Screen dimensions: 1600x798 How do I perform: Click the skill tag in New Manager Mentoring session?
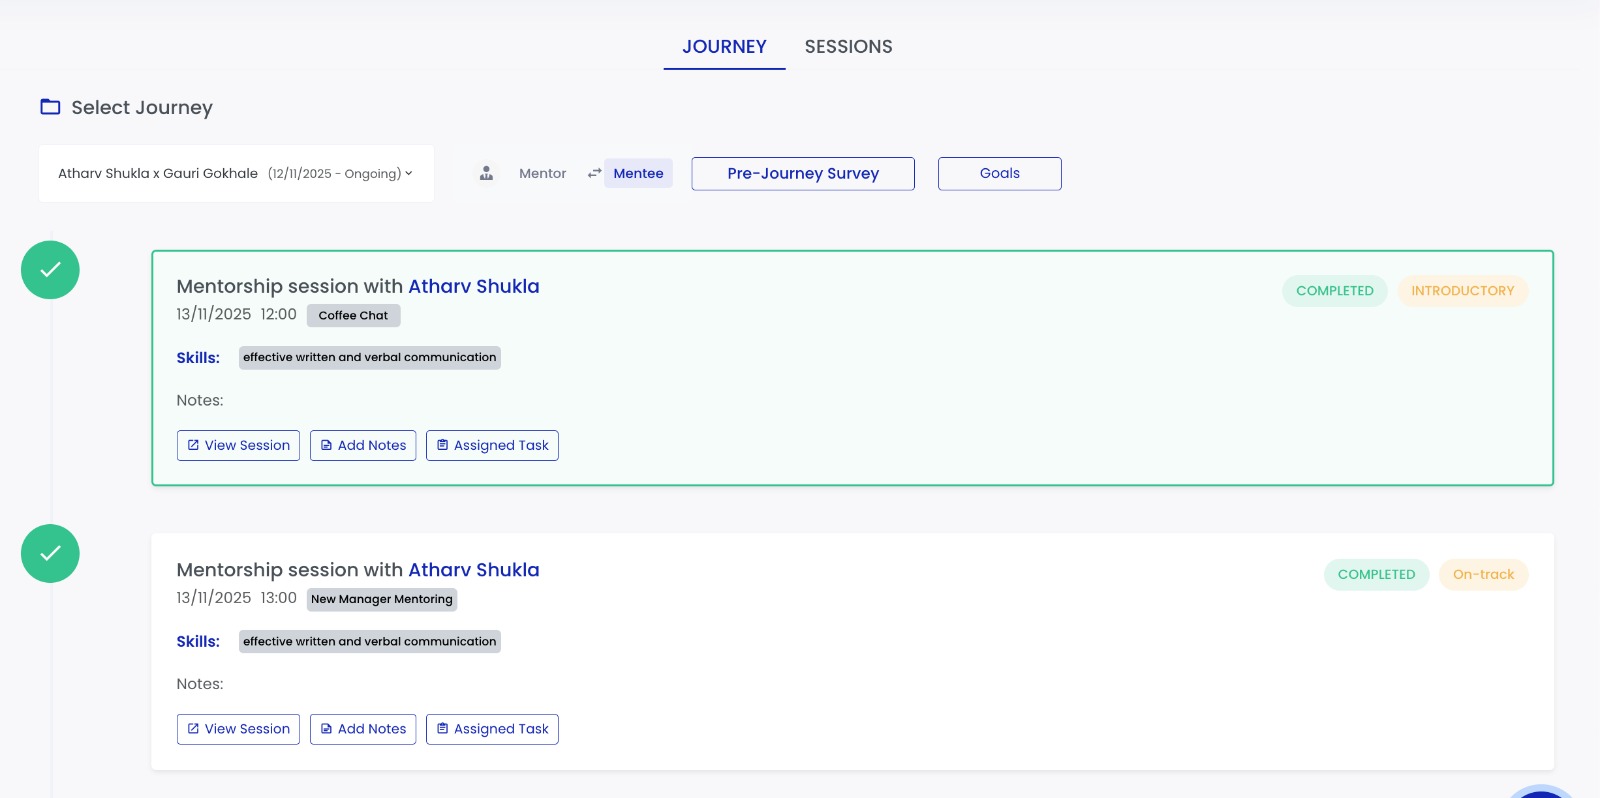pos(370,641)
